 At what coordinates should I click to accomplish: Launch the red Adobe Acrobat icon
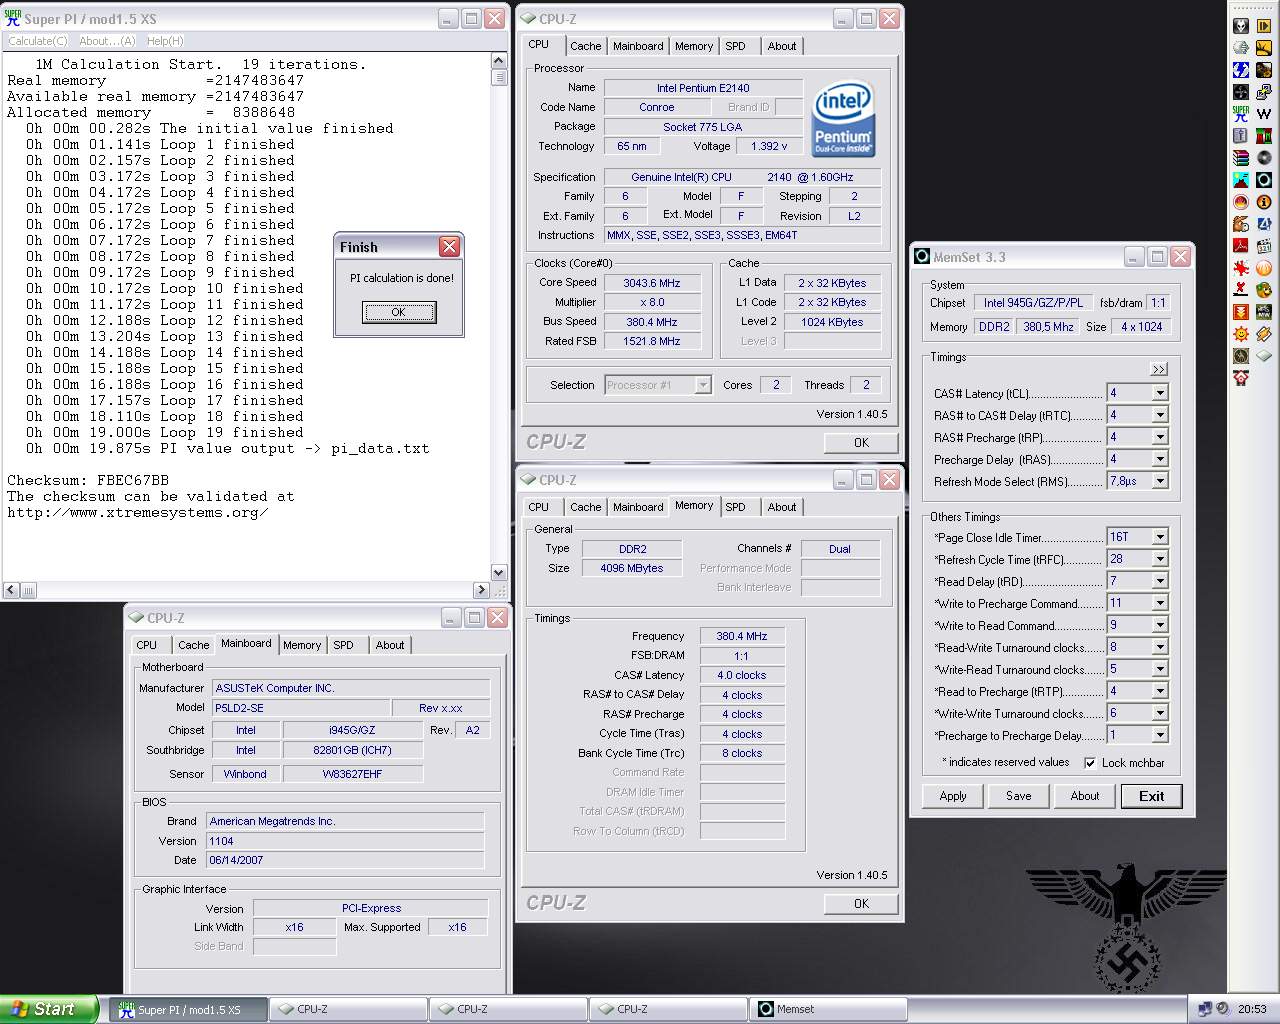pyautogui.click(x=1241, y=245)
